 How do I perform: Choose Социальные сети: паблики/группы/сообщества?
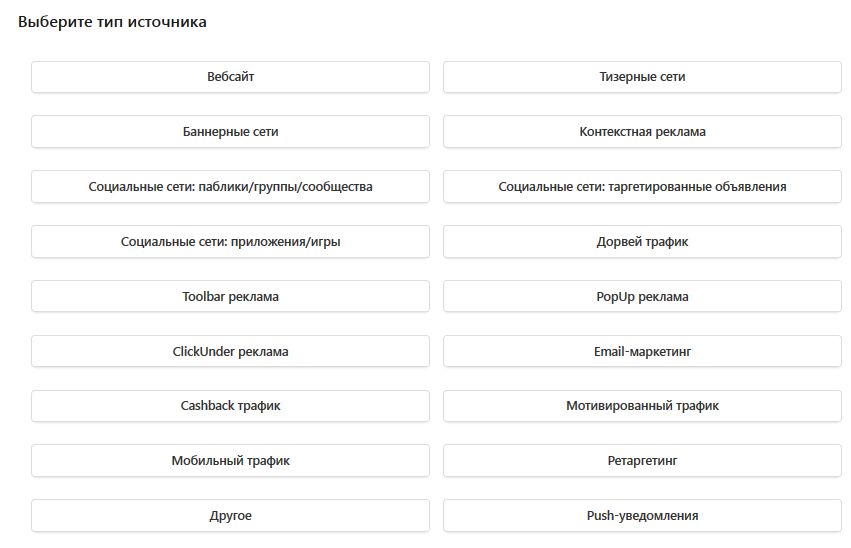[x=230, y=187]
